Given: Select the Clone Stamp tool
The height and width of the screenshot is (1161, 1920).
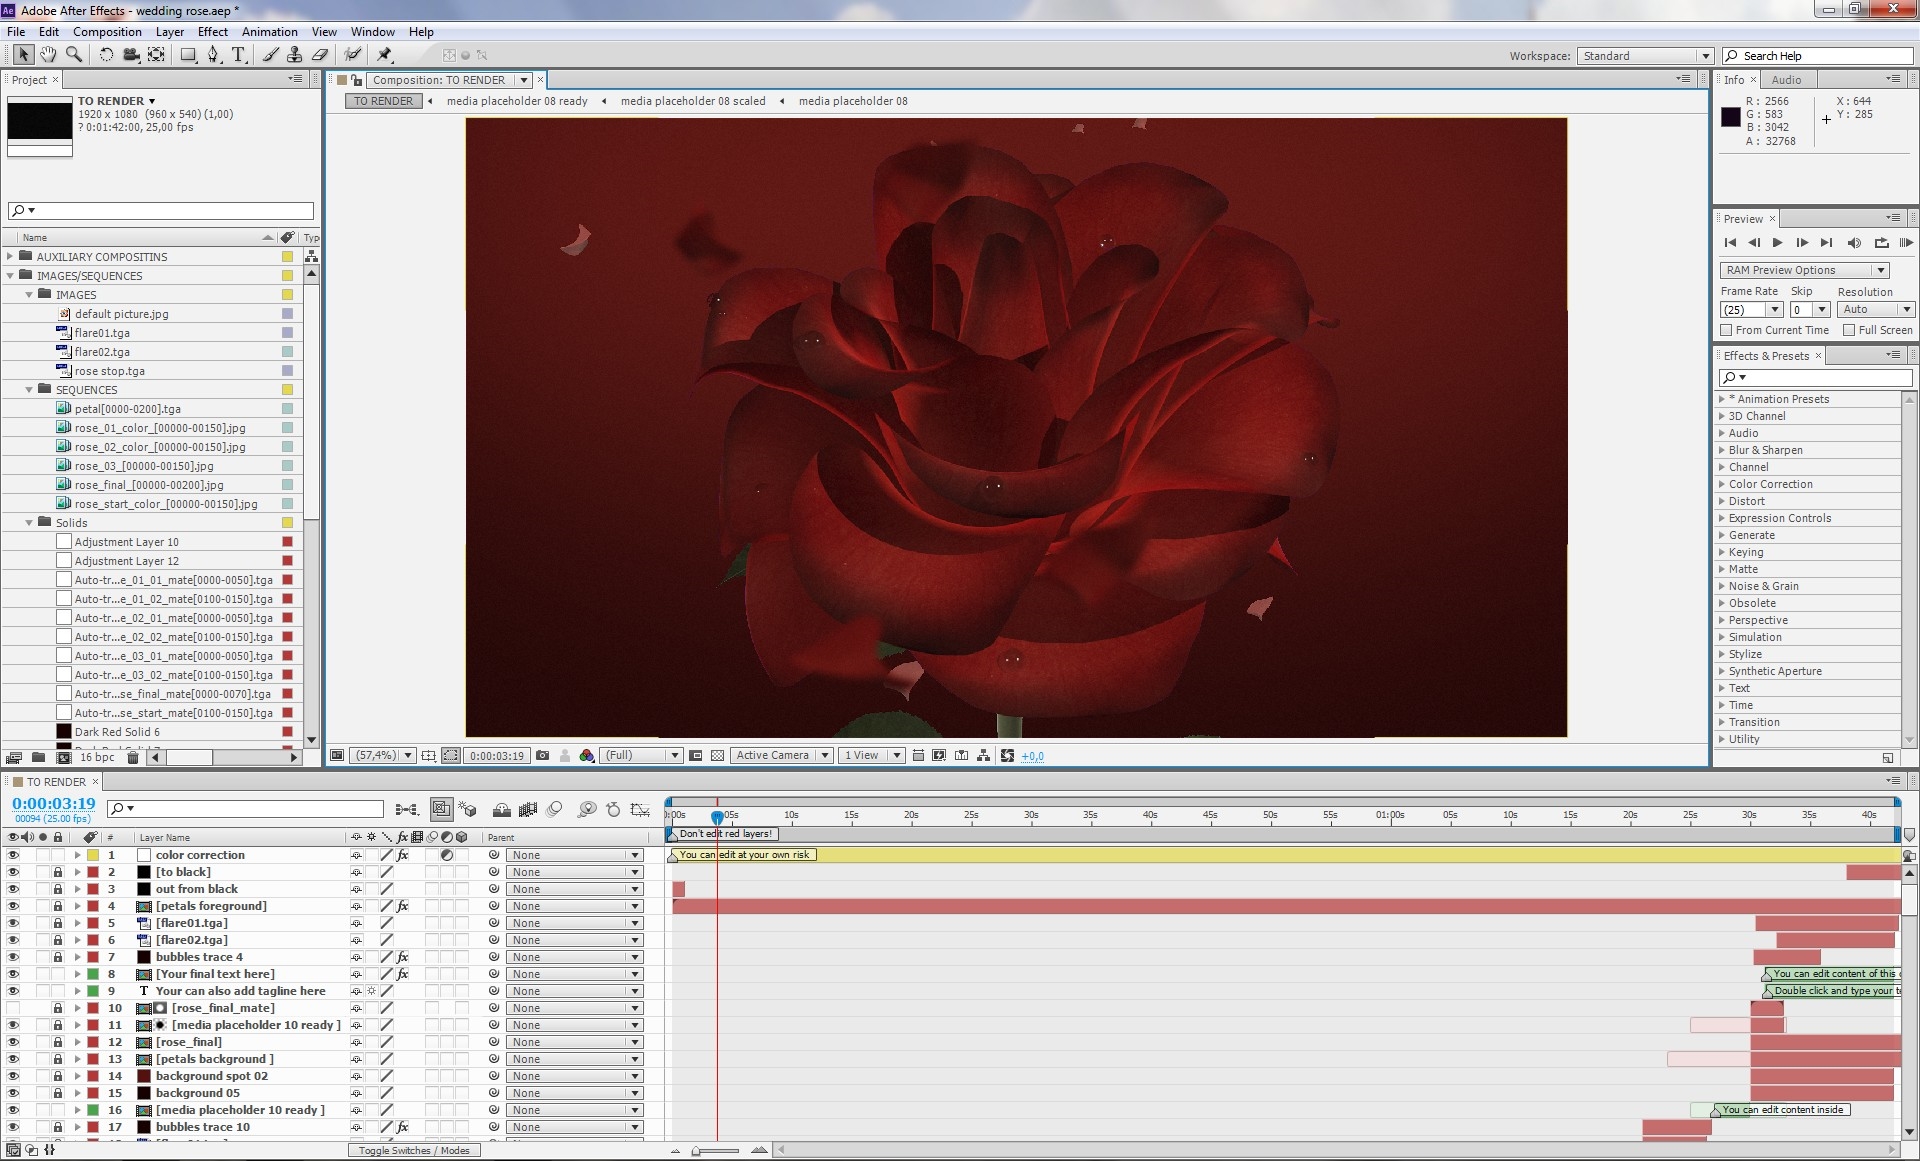Looking at the screenshot, I should tap(294, 55).
